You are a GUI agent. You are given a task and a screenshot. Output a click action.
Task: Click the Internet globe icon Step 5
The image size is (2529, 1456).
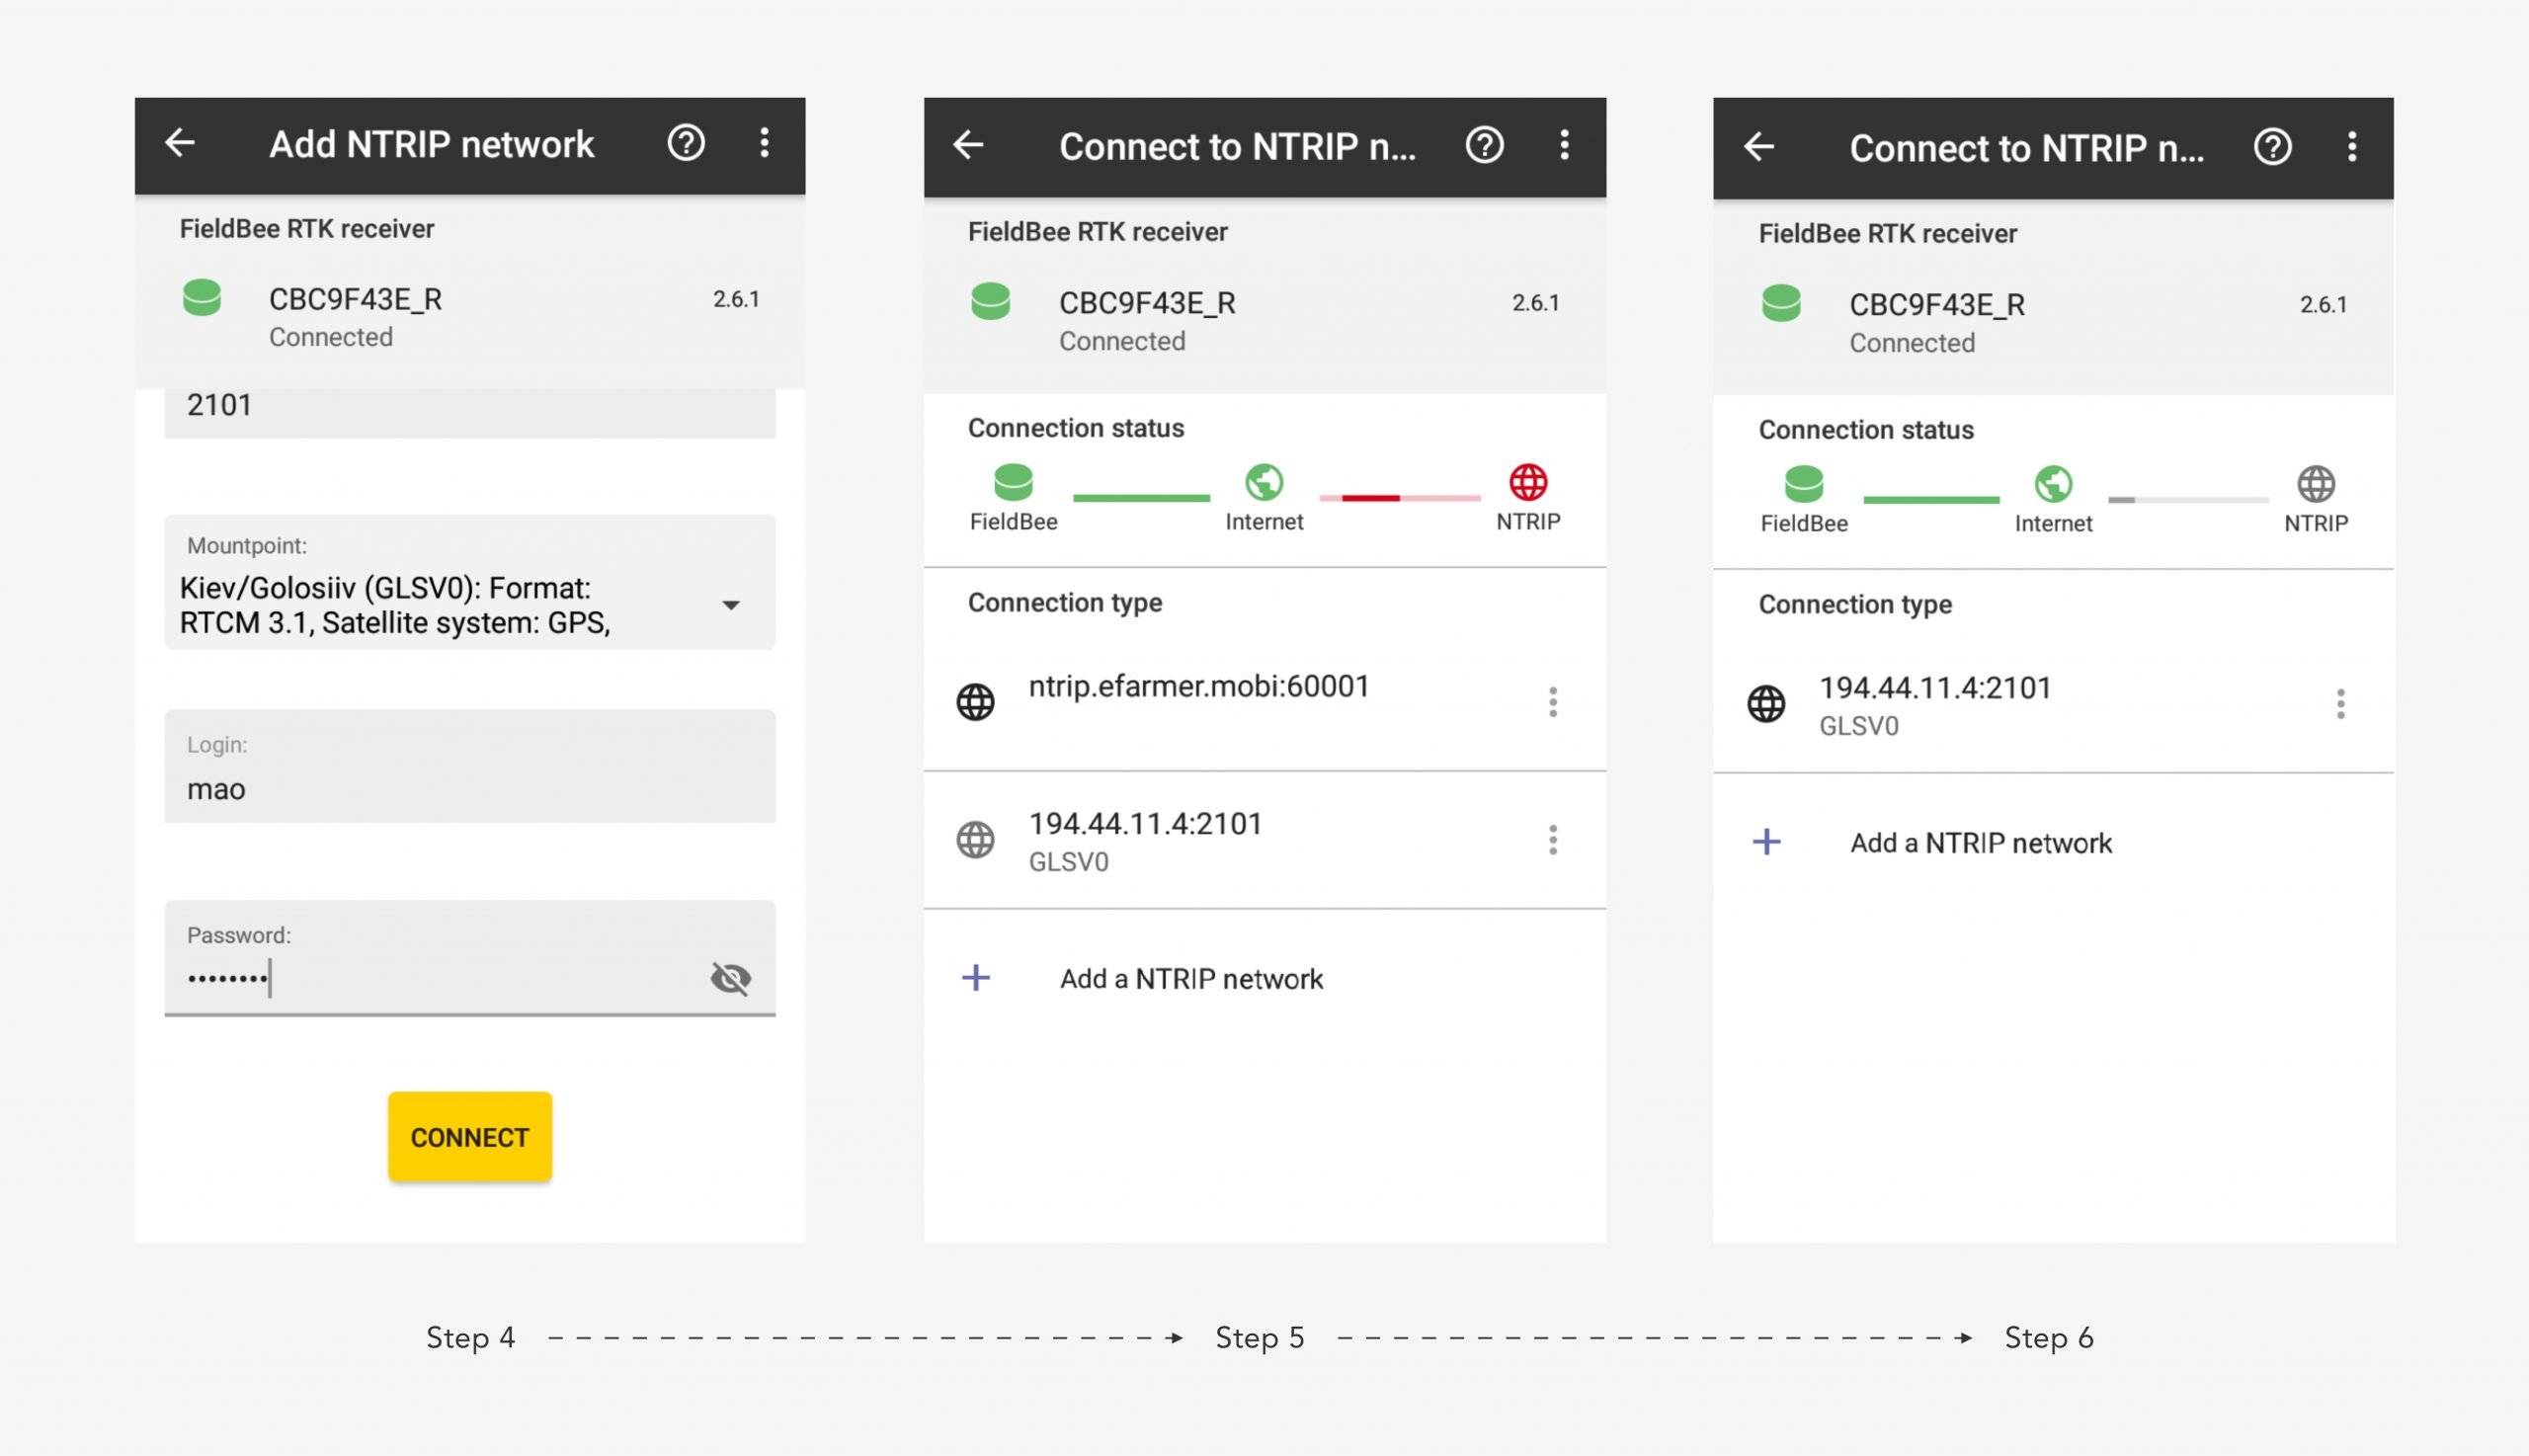pos(1263,483)
